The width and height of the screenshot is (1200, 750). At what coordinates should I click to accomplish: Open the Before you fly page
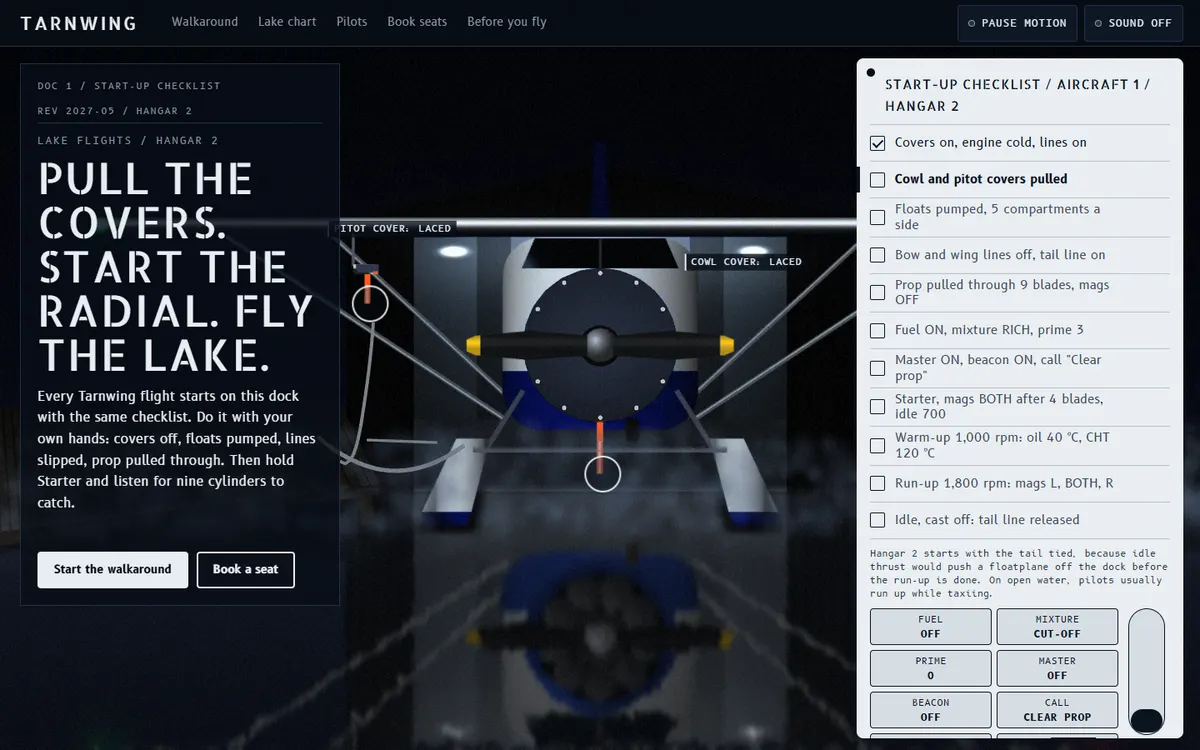tap(507, 21)
